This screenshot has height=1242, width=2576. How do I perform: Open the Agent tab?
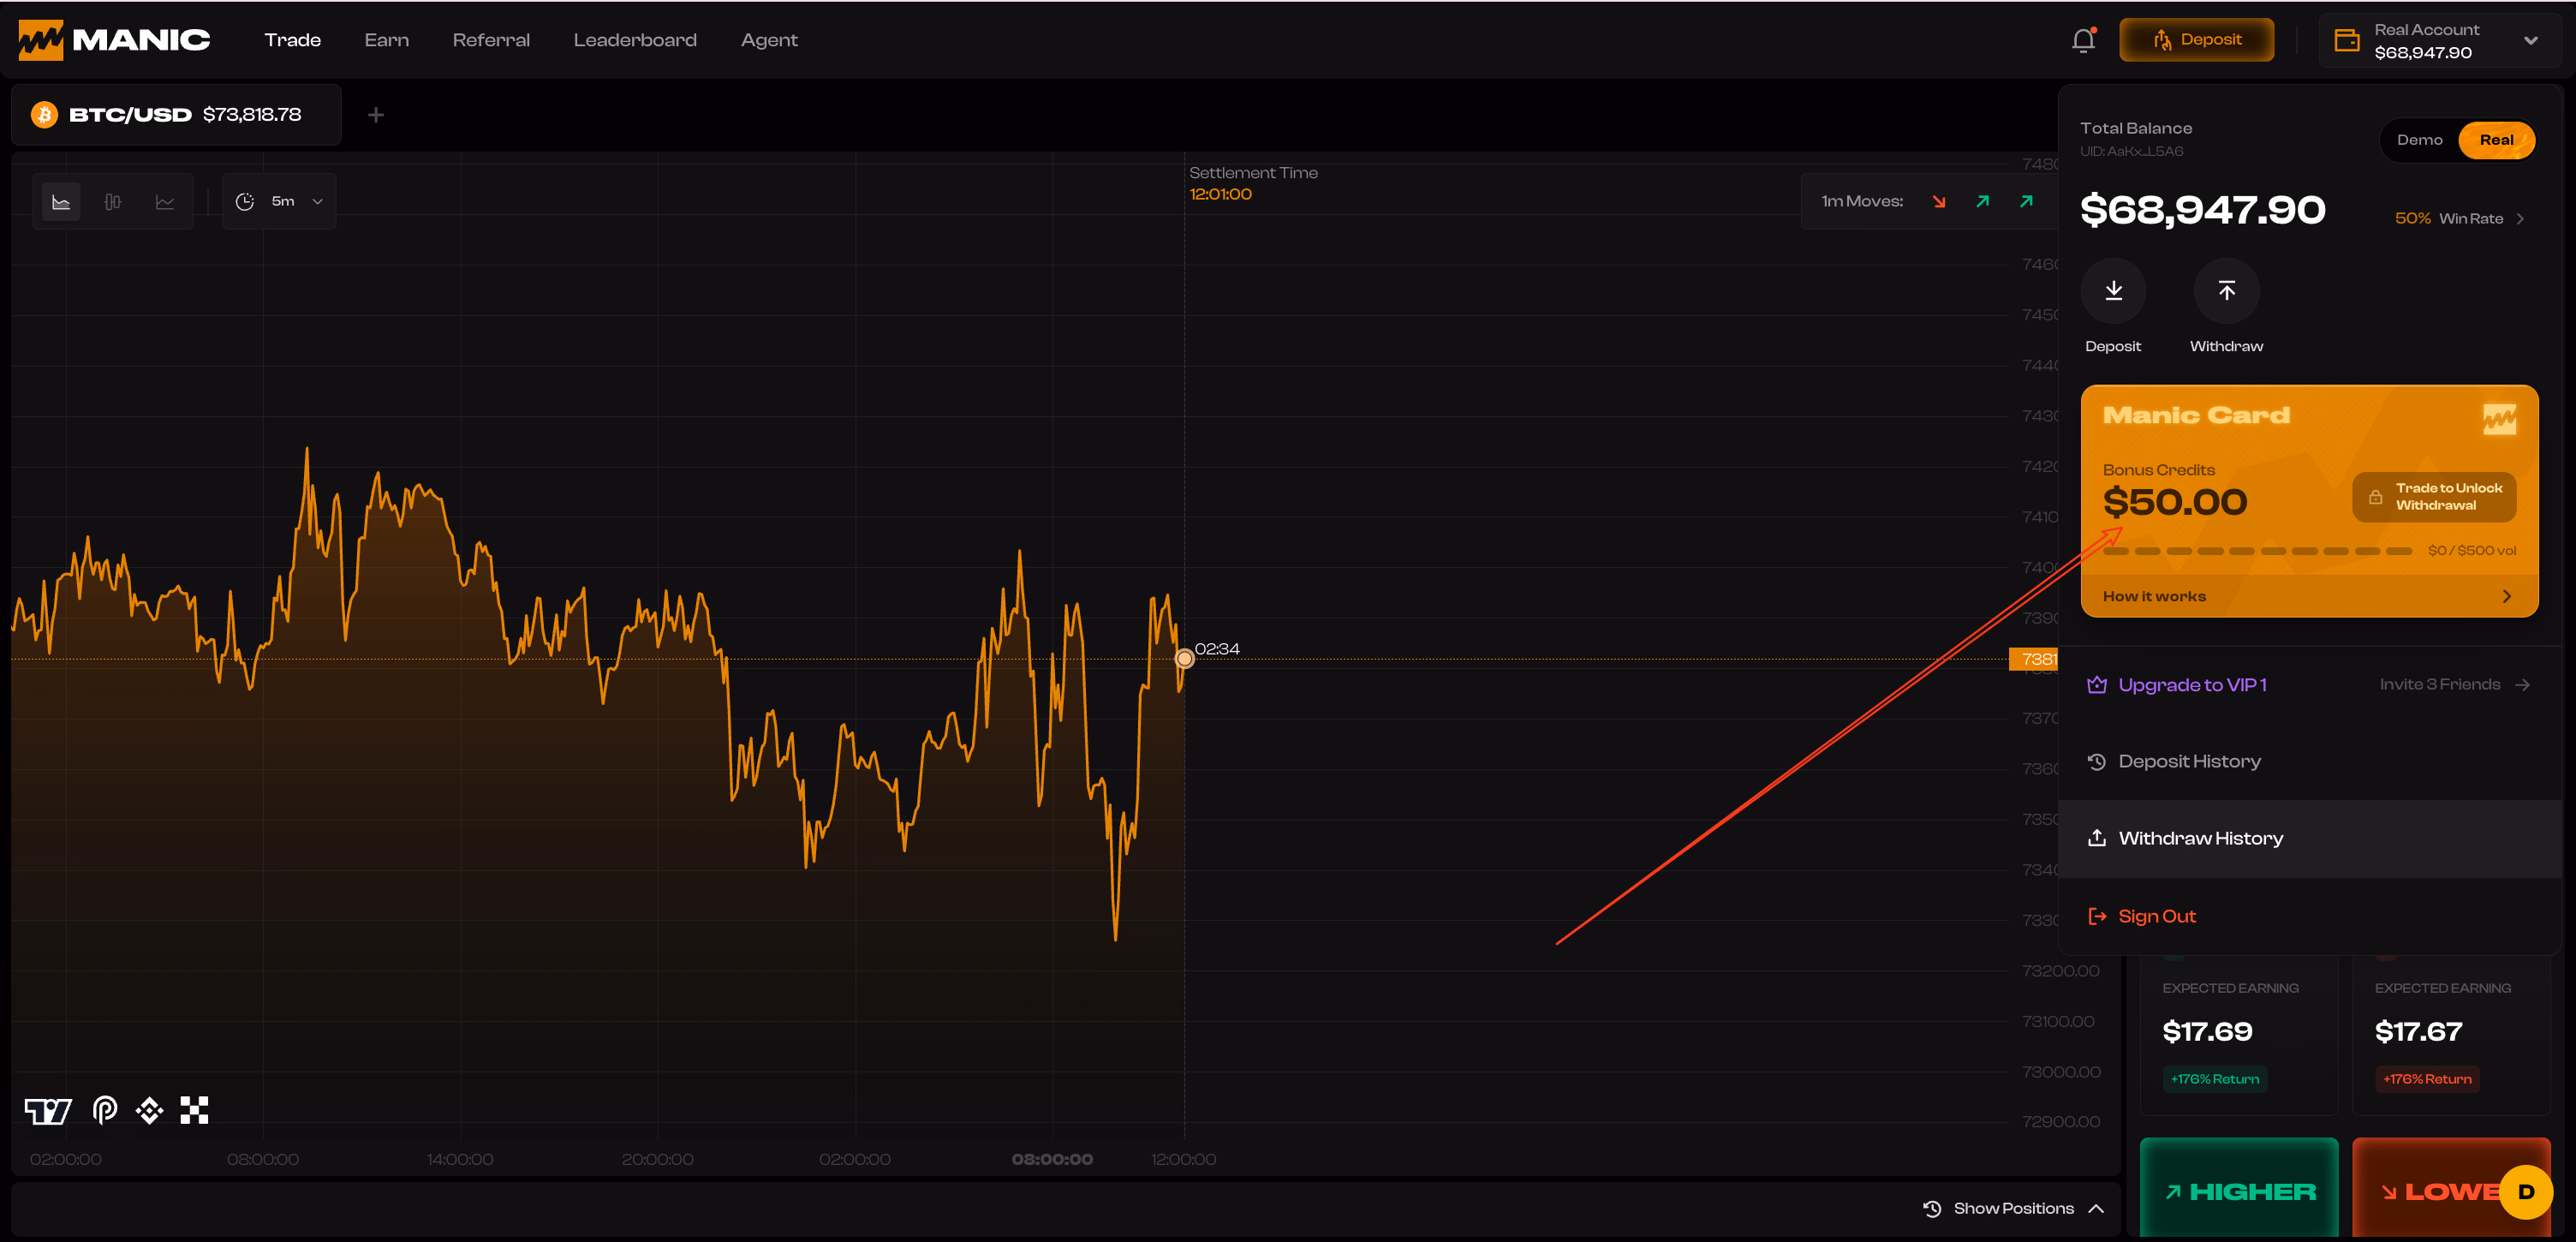(x=769, y=40)
